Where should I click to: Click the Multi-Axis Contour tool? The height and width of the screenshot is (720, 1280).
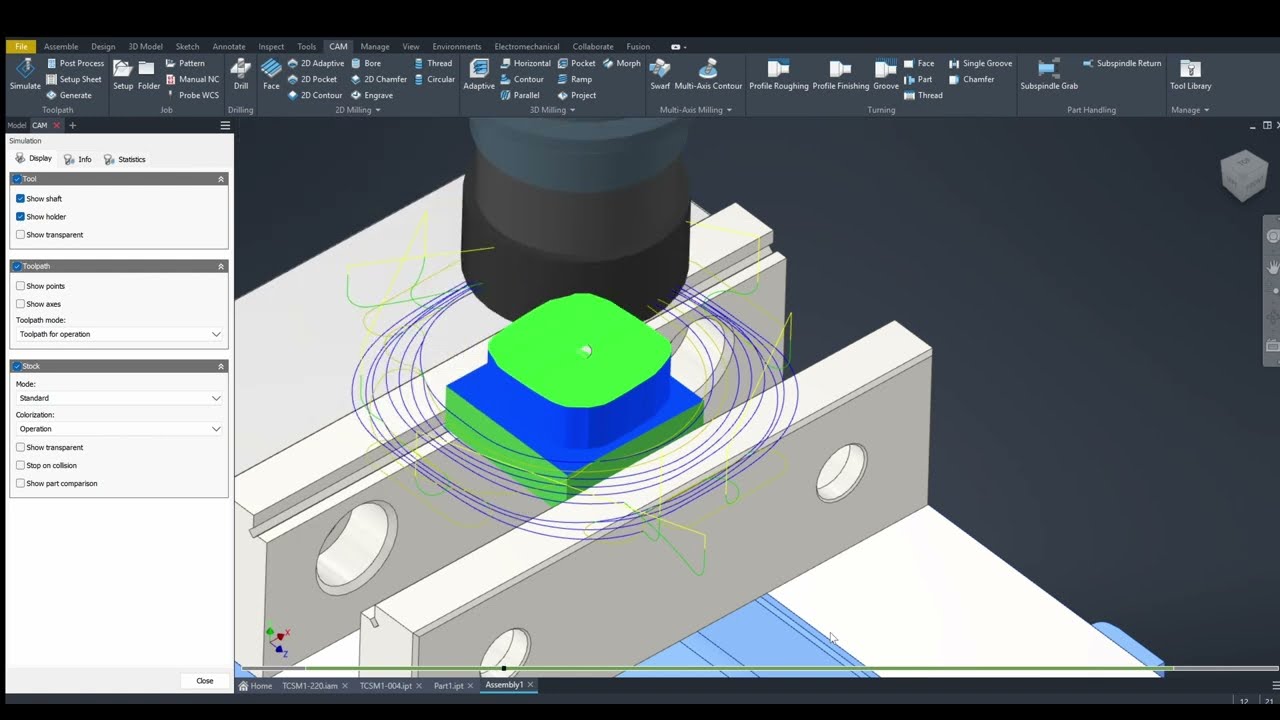tap(708, 74)
